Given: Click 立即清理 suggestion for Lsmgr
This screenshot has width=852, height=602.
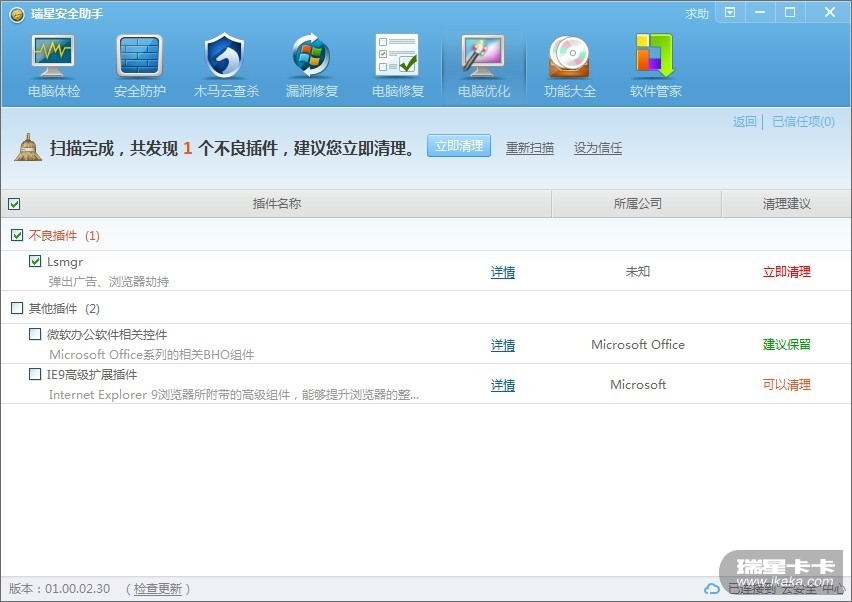Looking at the screenshot, I should point(786,272).
